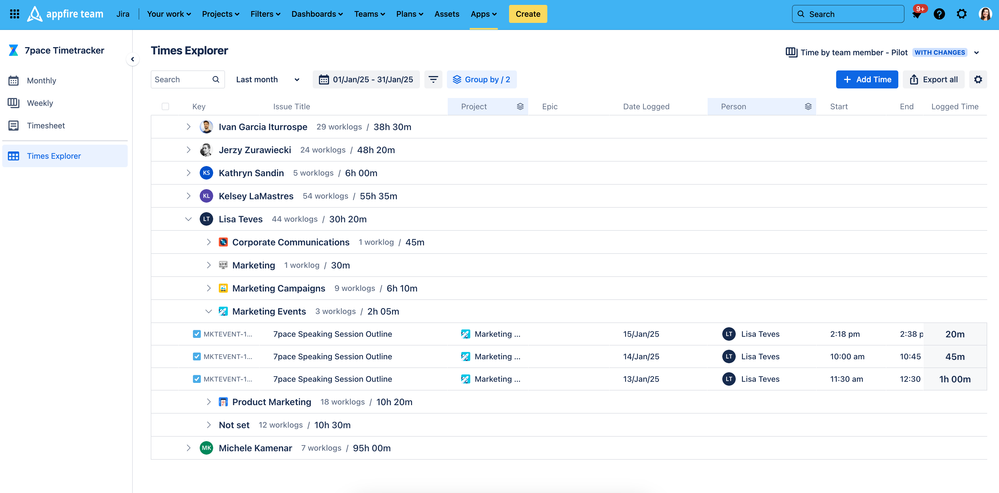999x493 pixels.
Task: Open the Your work menu
Action: (169, 14)
